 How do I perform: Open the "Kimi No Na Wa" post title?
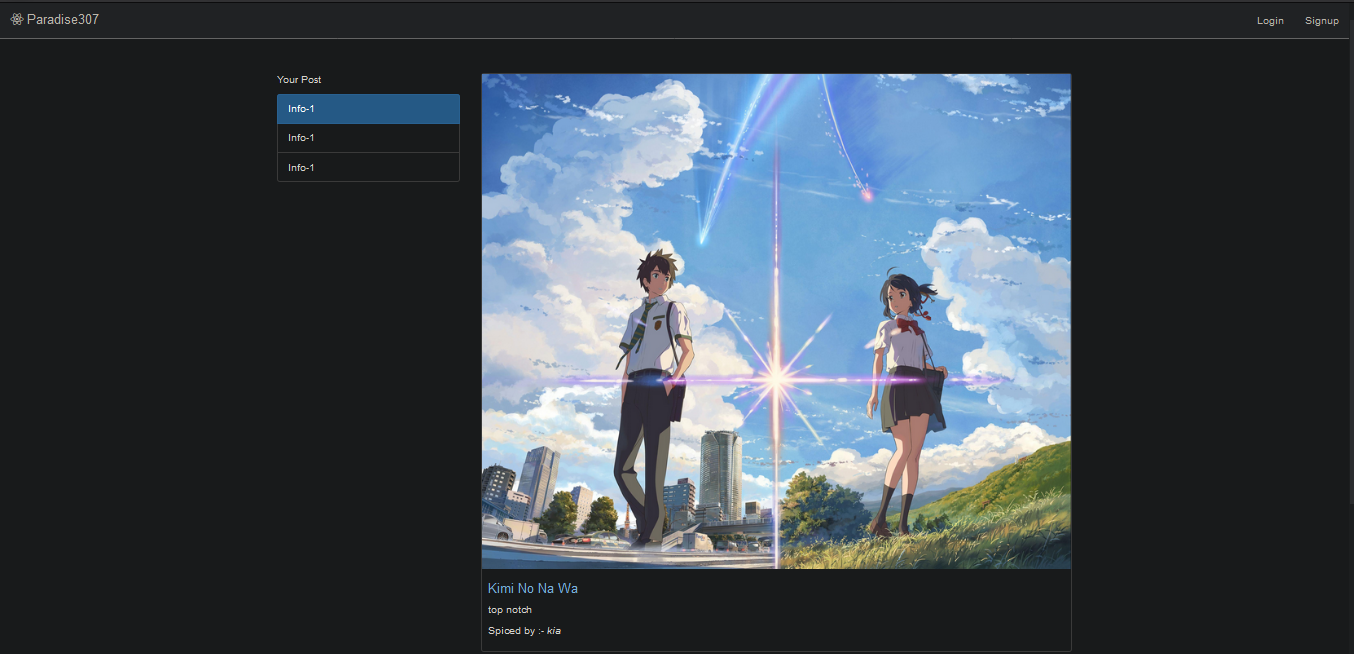click(x=532, y=588)
